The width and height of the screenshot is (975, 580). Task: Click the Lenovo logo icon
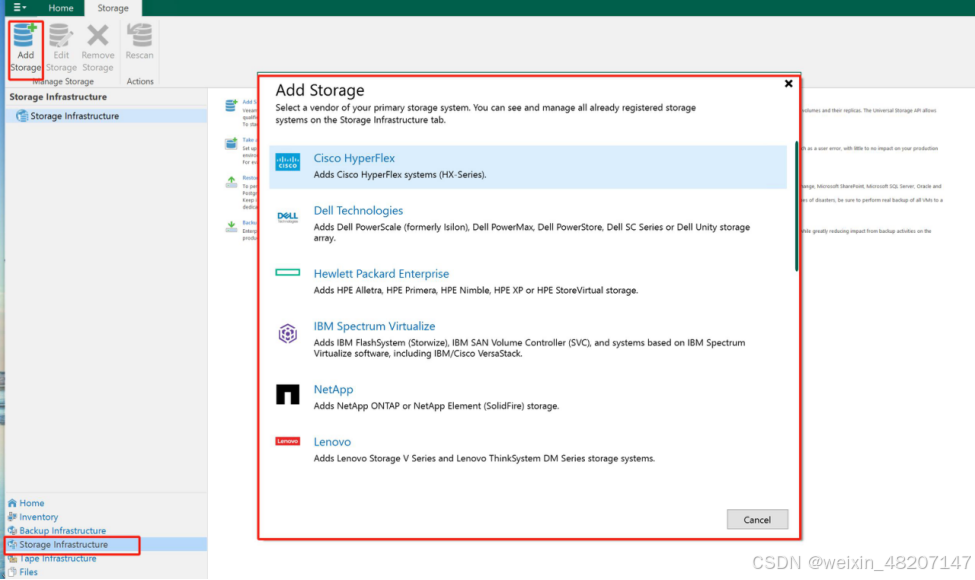pos(287,441)
